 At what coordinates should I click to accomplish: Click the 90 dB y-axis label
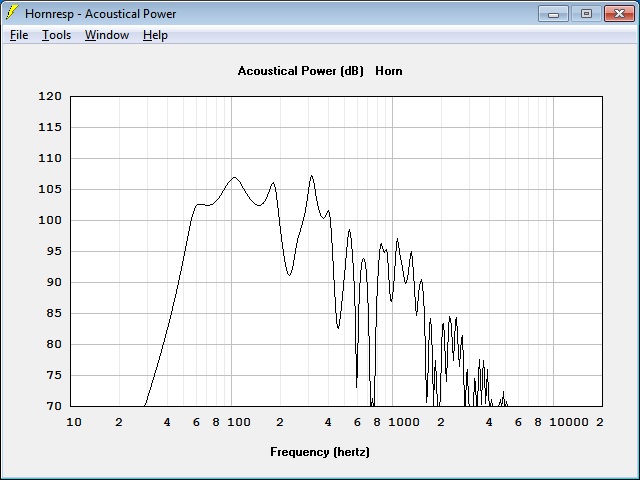click(54, 282)
